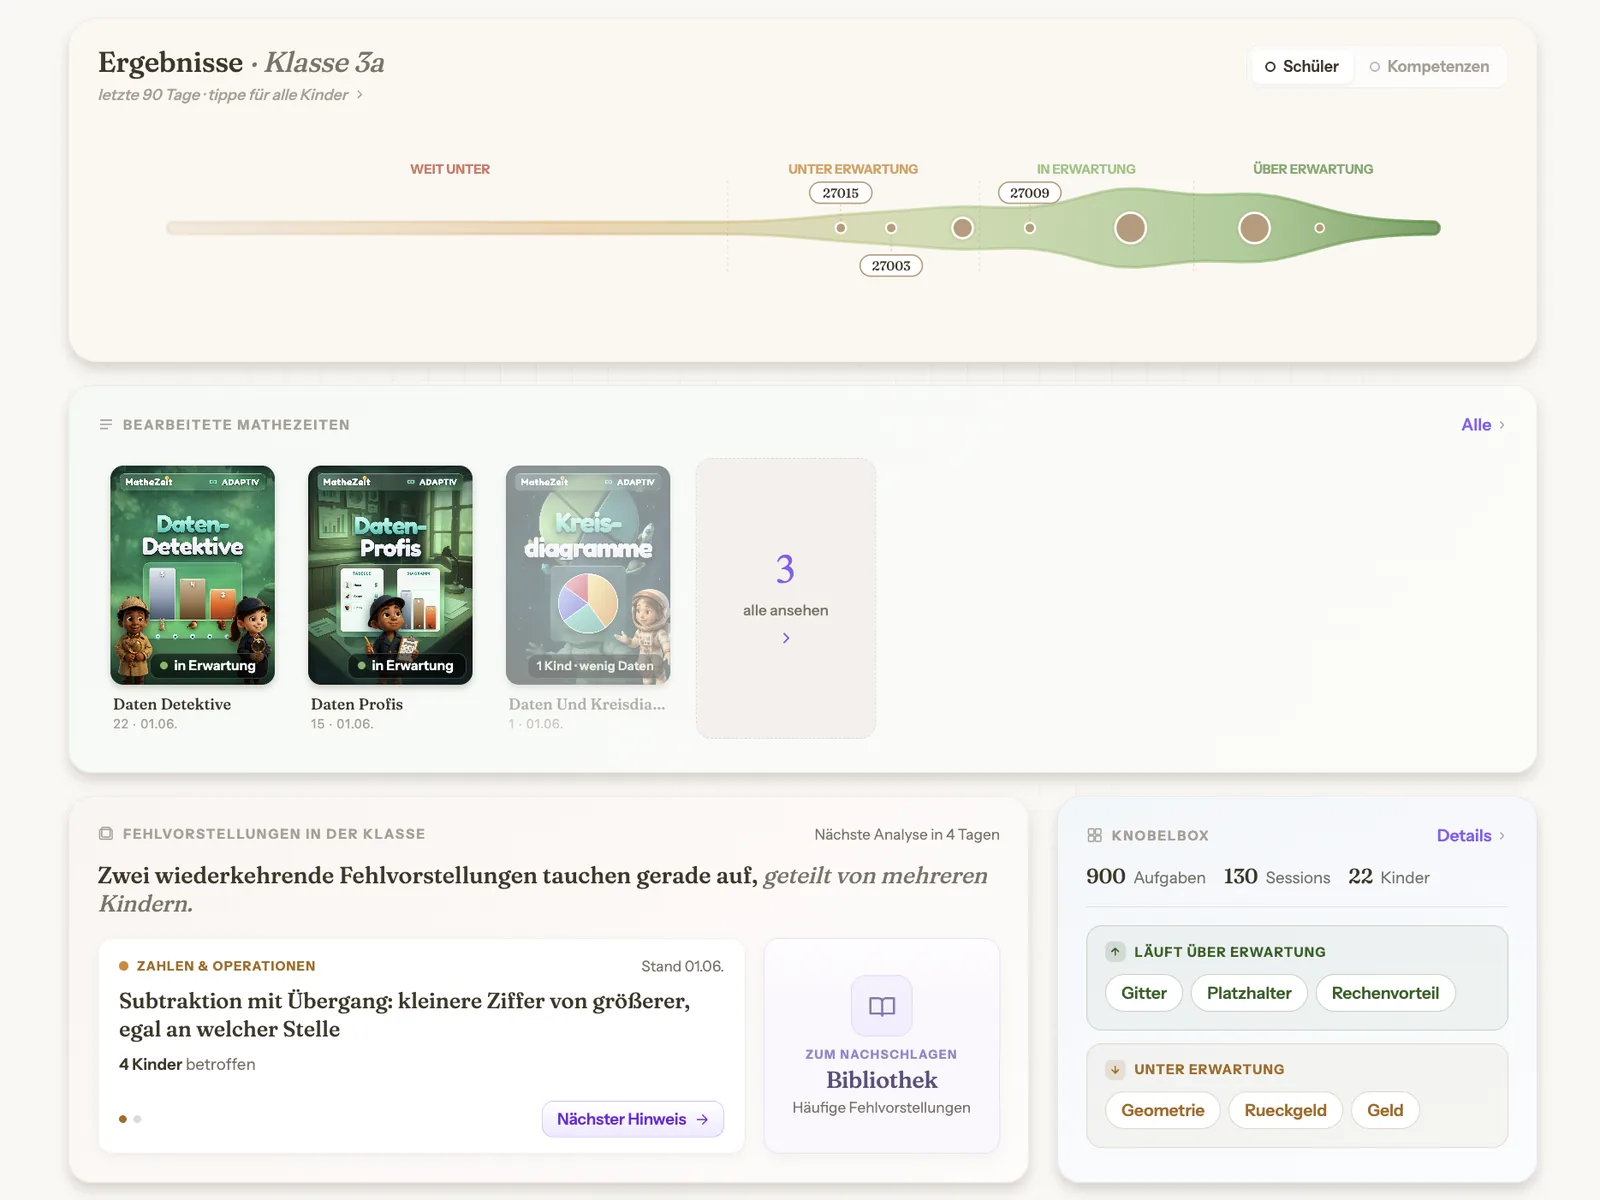Select the 'Gitter' chip
This screenshot has width=1600, height=1200.
[x=1144, y=993]
